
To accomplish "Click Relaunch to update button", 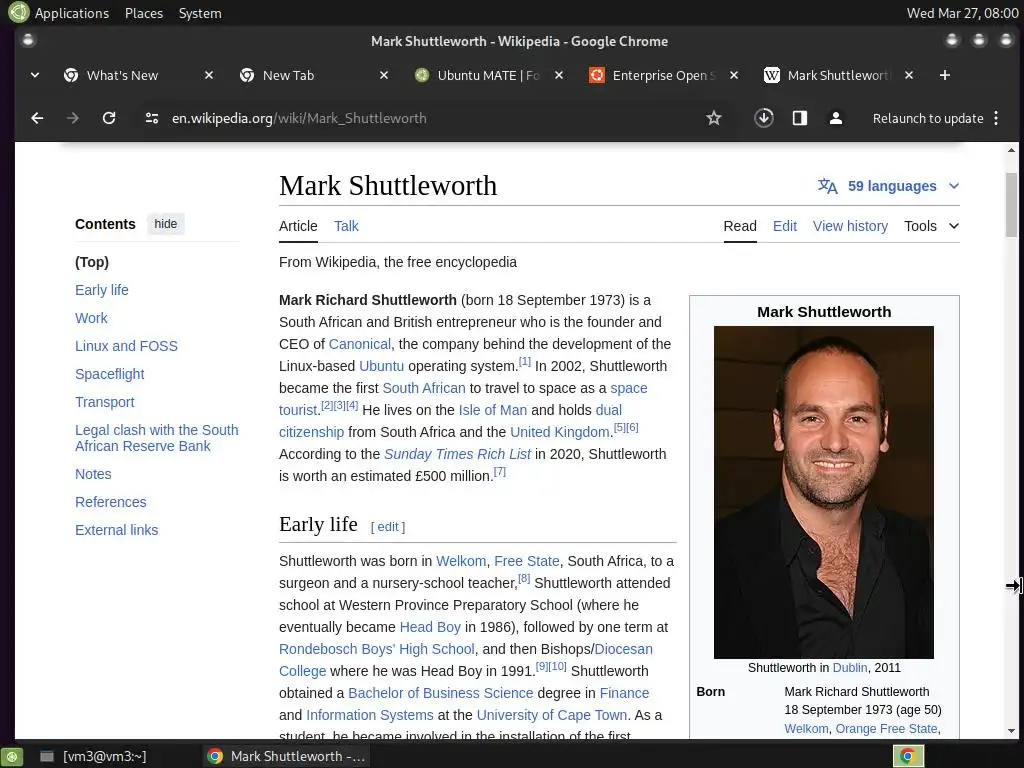I will click(x=928, y=118).
